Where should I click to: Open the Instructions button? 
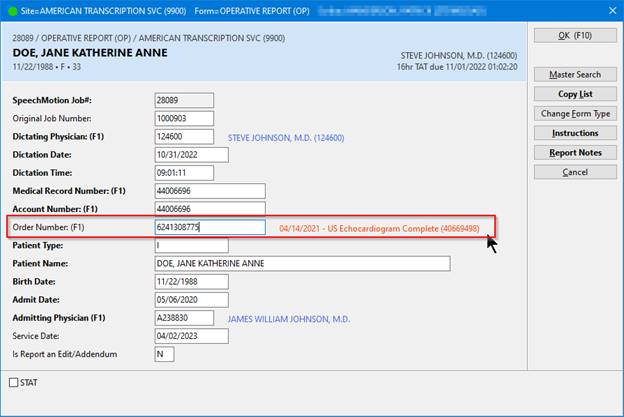pos(574,133)
